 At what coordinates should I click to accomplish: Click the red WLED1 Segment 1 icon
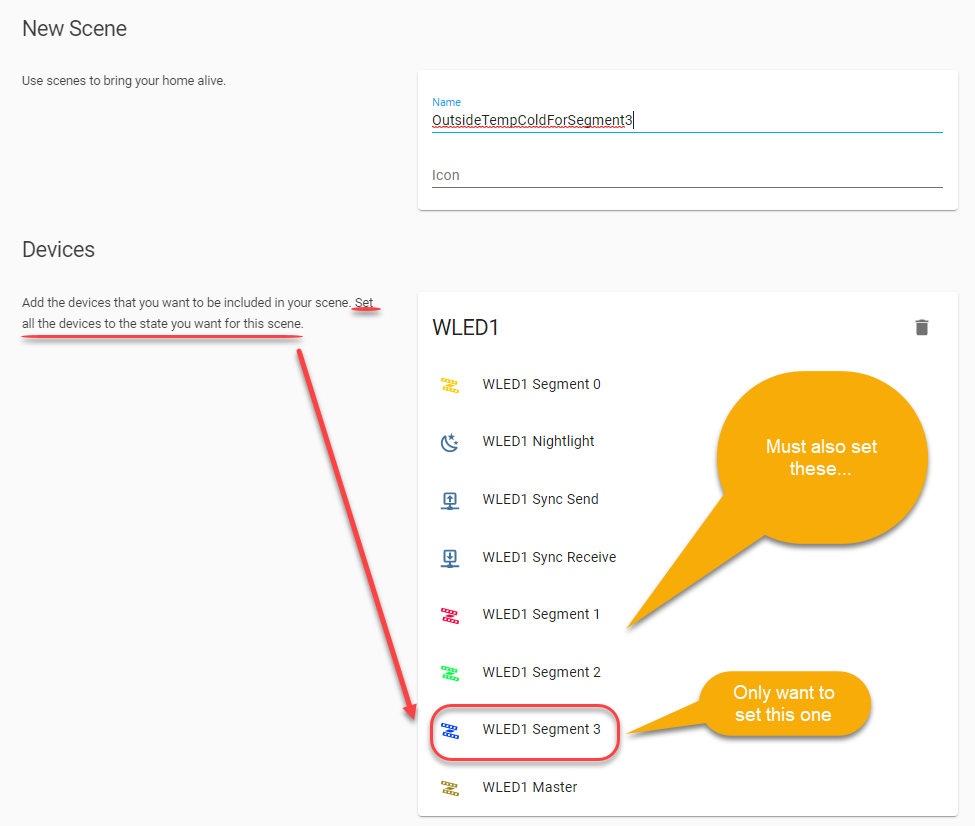point(450,615)
